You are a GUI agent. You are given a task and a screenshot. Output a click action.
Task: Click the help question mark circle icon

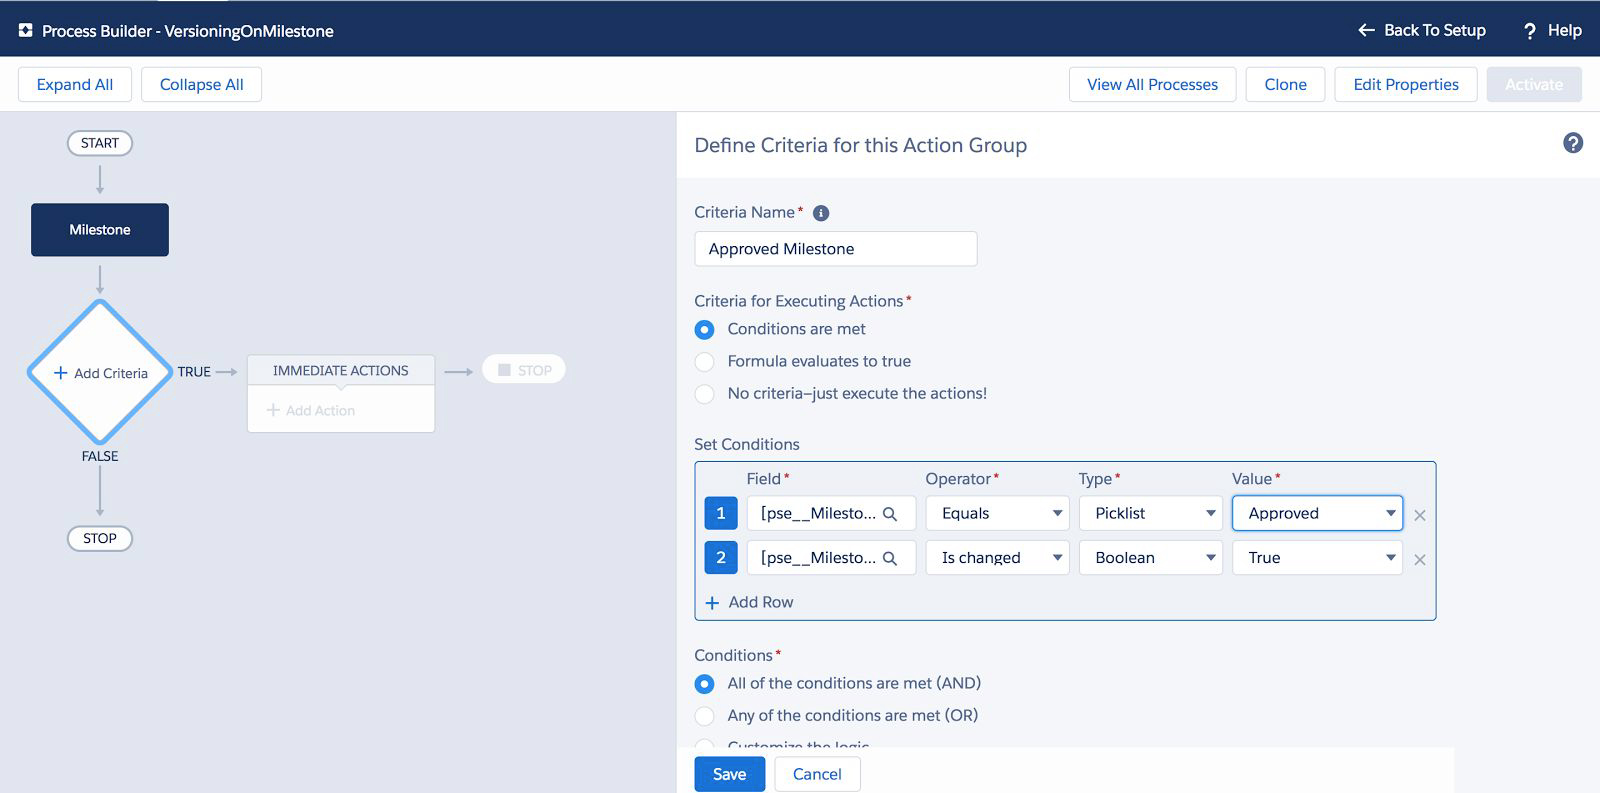[1573, 143]
